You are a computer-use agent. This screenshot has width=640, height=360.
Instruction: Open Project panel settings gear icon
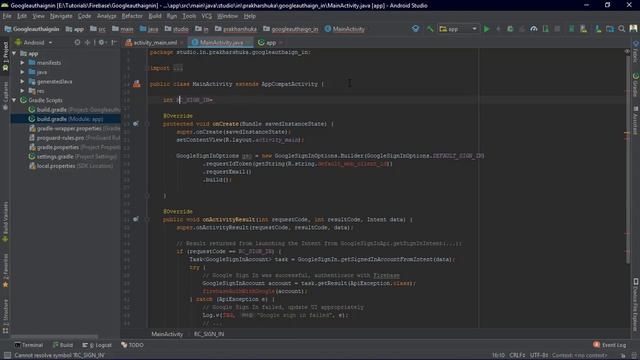(101, 42)
